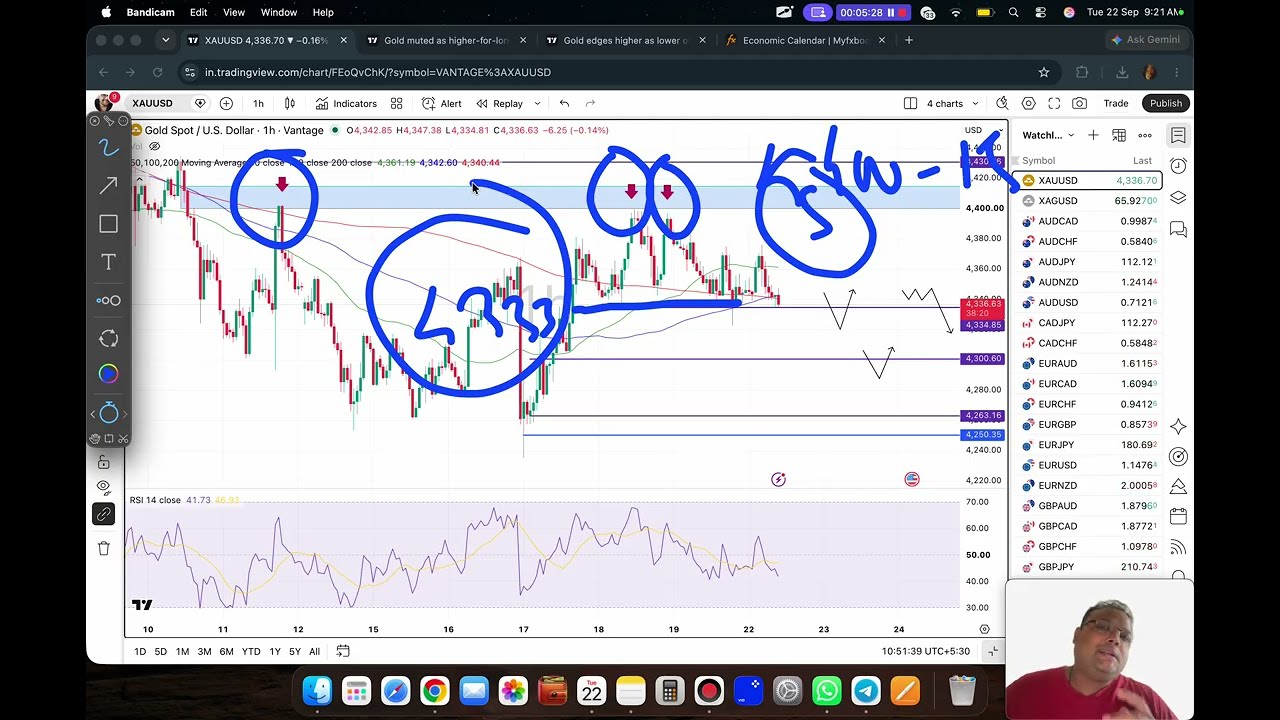Open the line thickness dots tool
Image resolution: width=1280 pixels, height=720 pixels.
point(108,300)
